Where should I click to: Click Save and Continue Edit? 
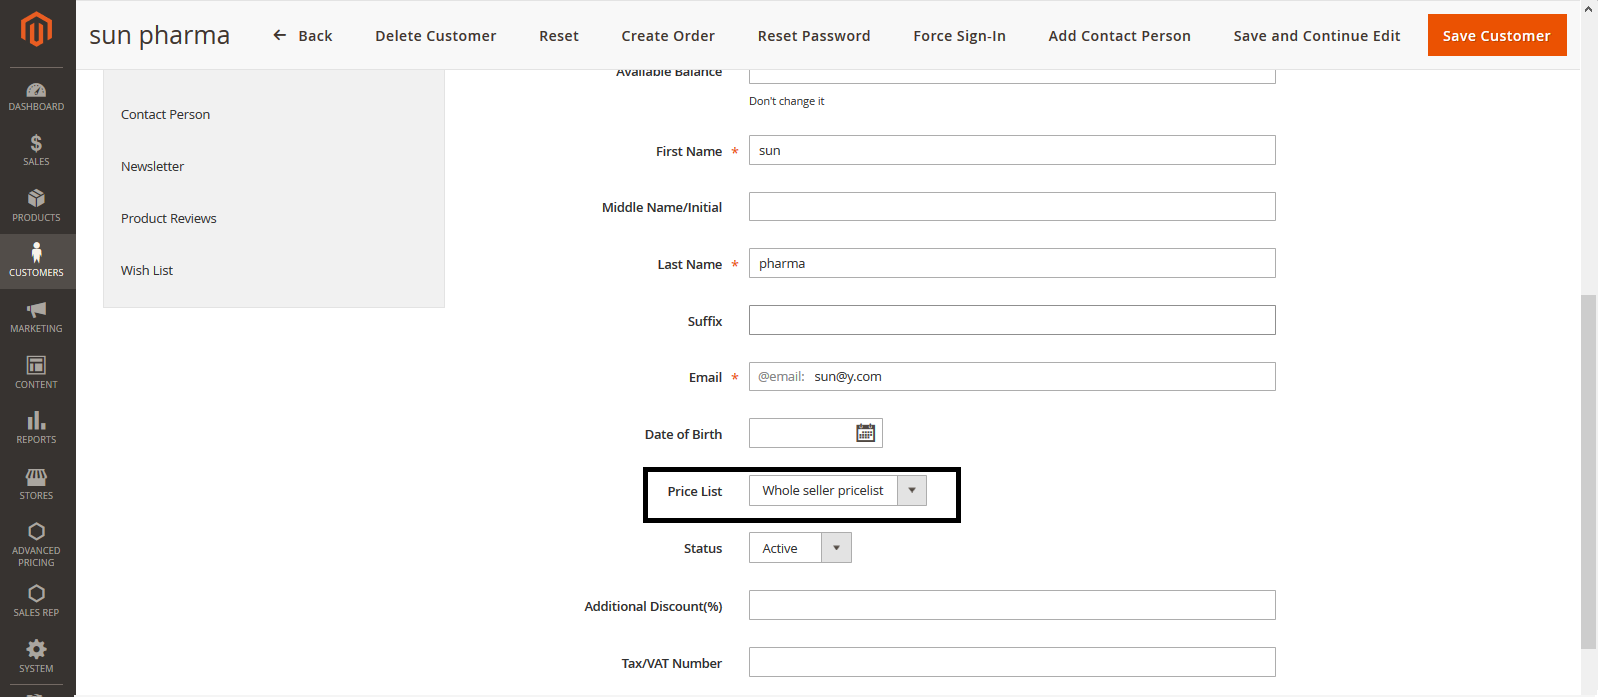click(1316, 36)
